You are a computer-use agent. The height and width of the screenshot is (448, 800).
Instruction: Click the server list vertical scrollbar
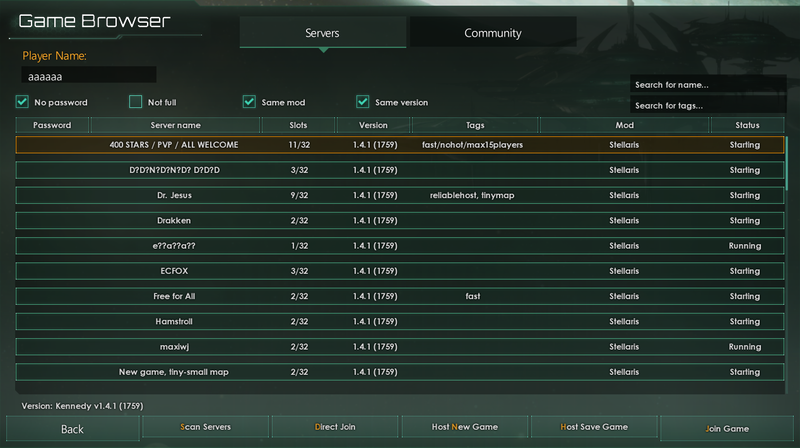[x=787, y=163]
